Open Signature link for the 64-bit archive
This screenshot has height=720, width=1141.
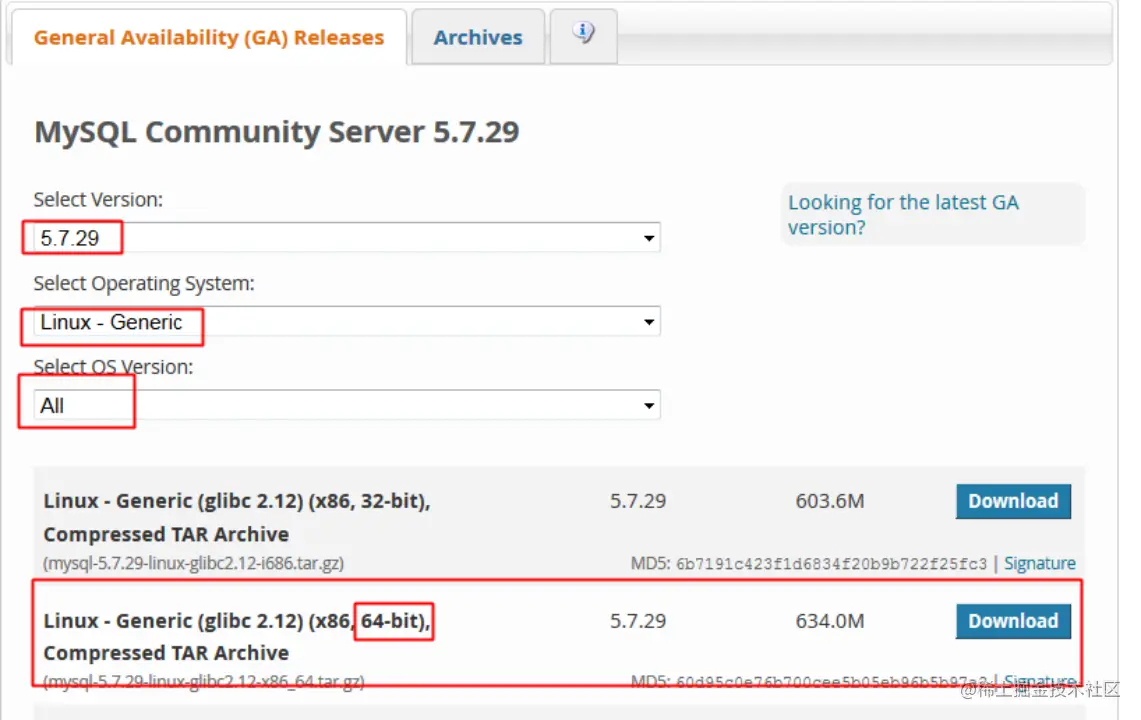pos(1039,681)
